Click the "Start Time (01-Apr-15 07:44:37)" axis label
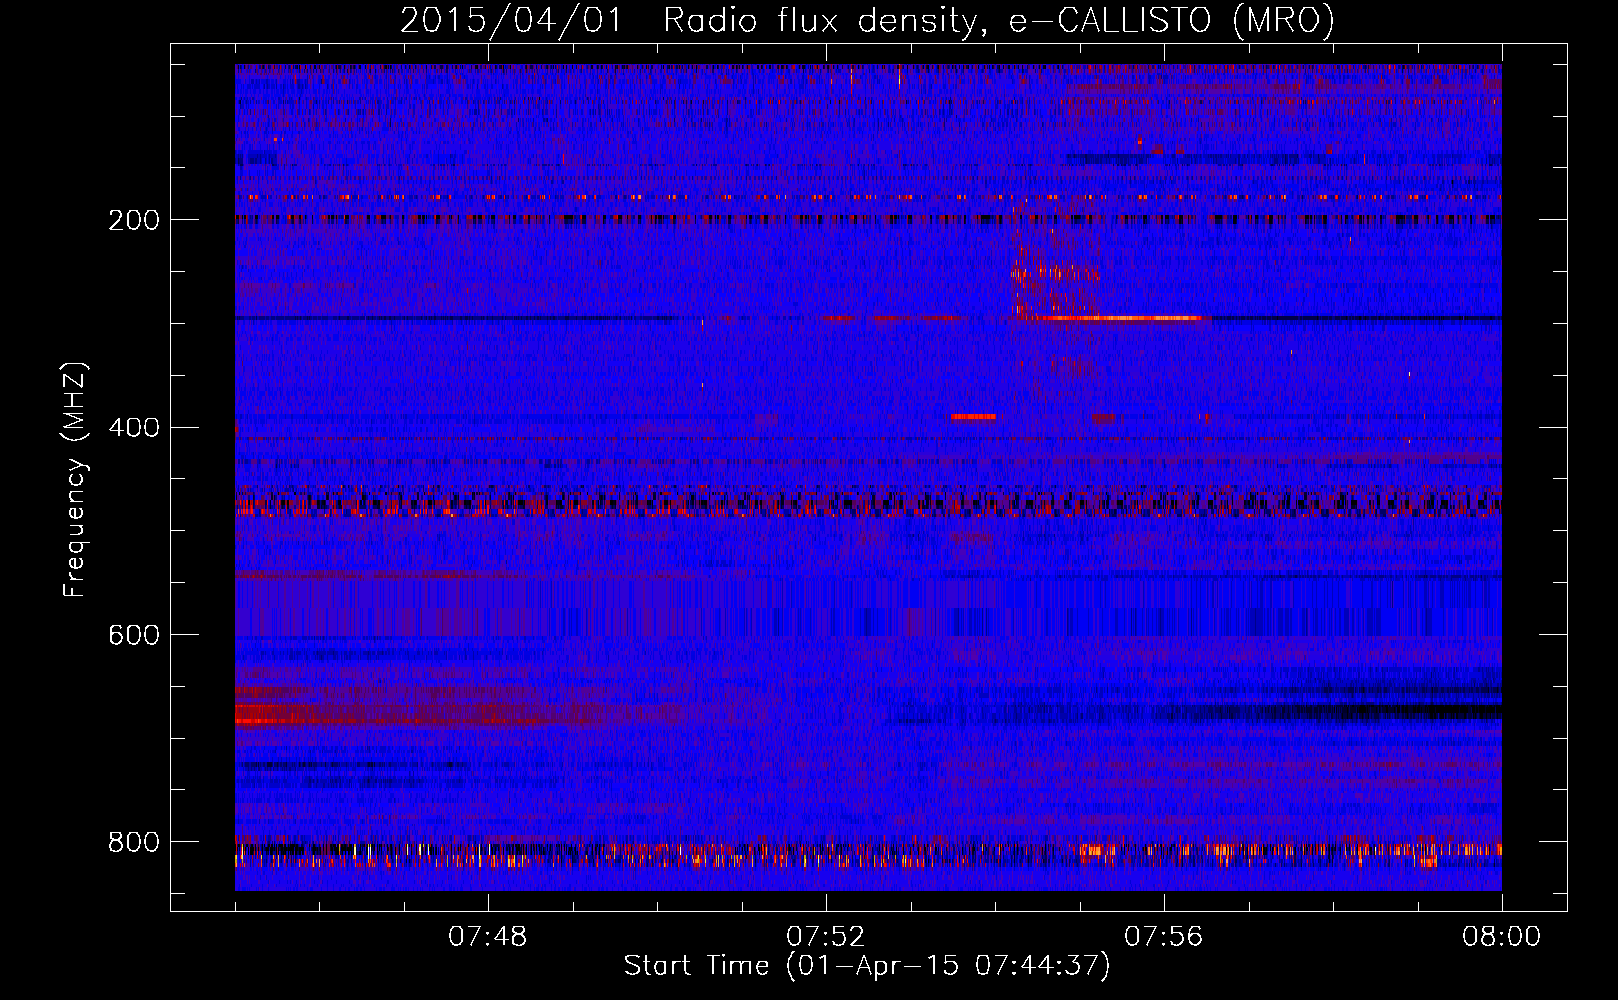The width and height of the screenshot is (1618, 1000). click(867, 966)
